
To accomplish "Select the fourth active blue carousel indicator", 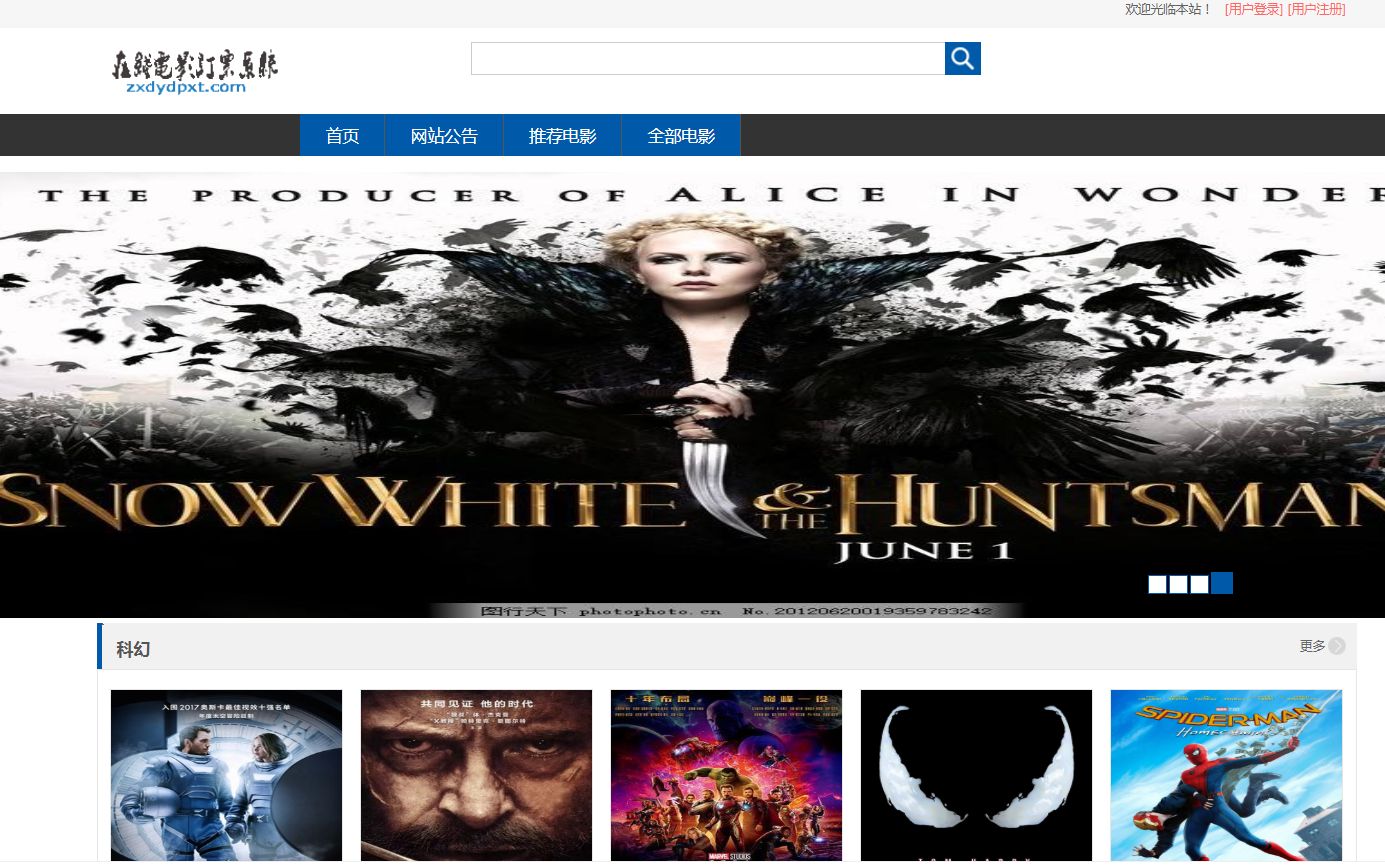I will 1222,583.
